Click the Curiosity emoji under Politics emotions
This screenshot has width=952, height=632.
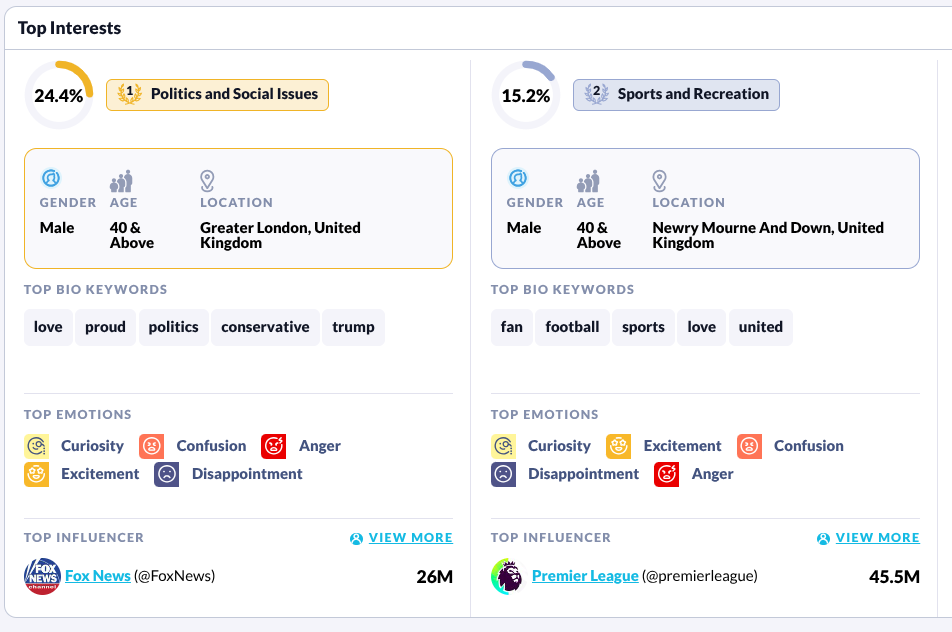click(x=37, y=446)
